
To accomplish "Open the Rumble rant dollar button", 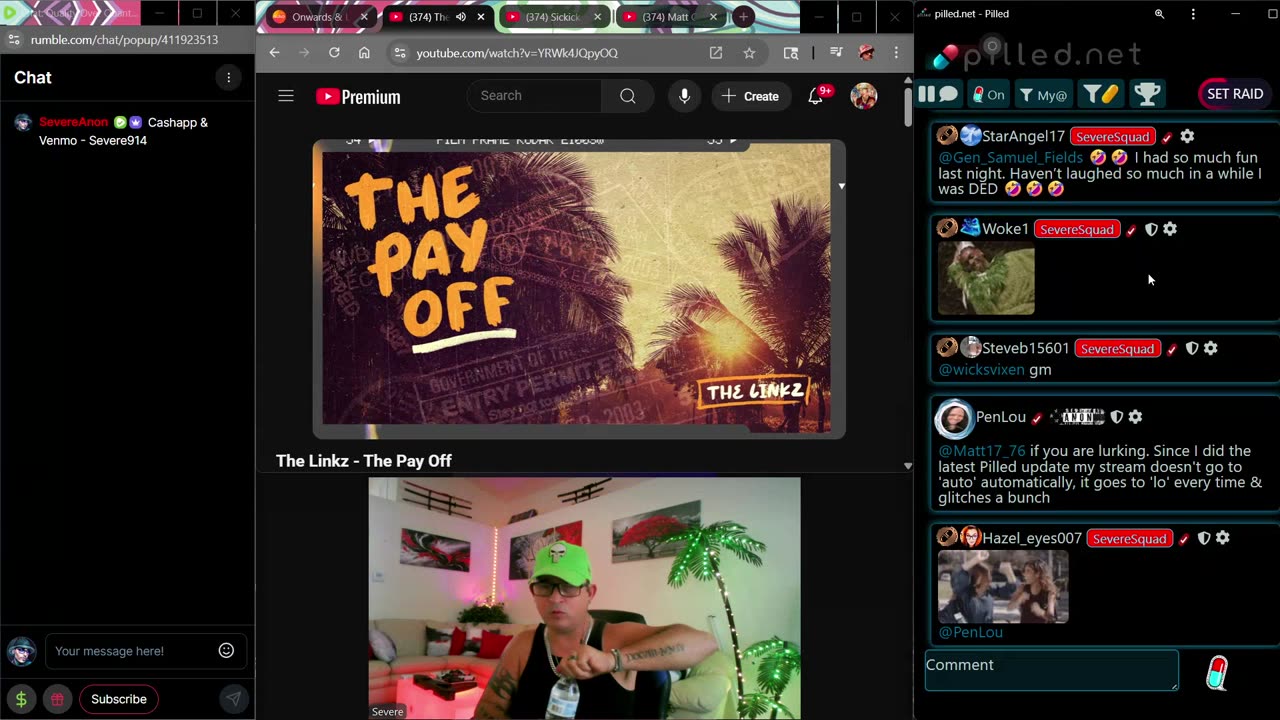I will point(21,699).
